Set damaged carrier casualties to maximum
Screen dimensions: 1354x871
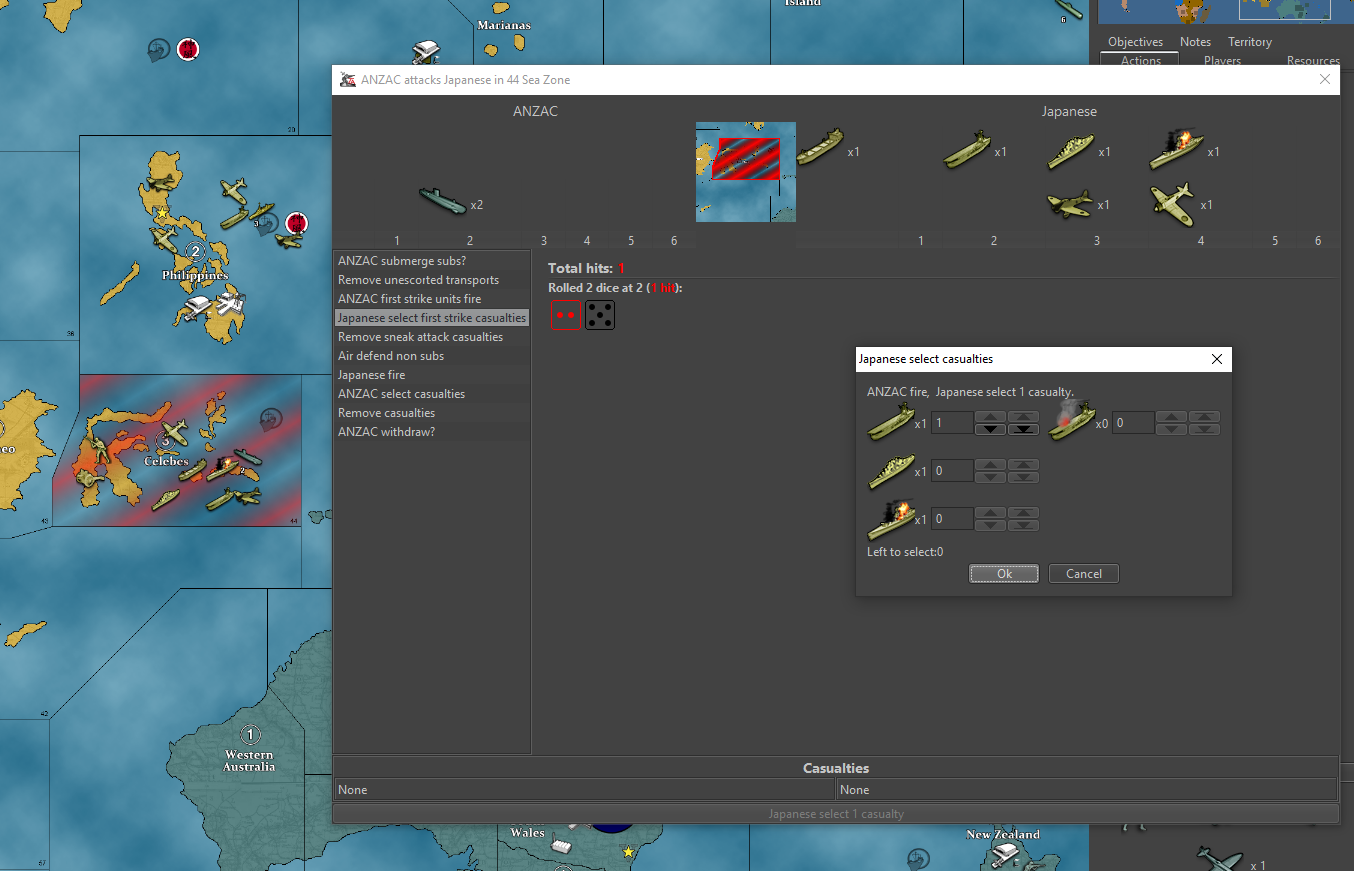[1204, 416]
